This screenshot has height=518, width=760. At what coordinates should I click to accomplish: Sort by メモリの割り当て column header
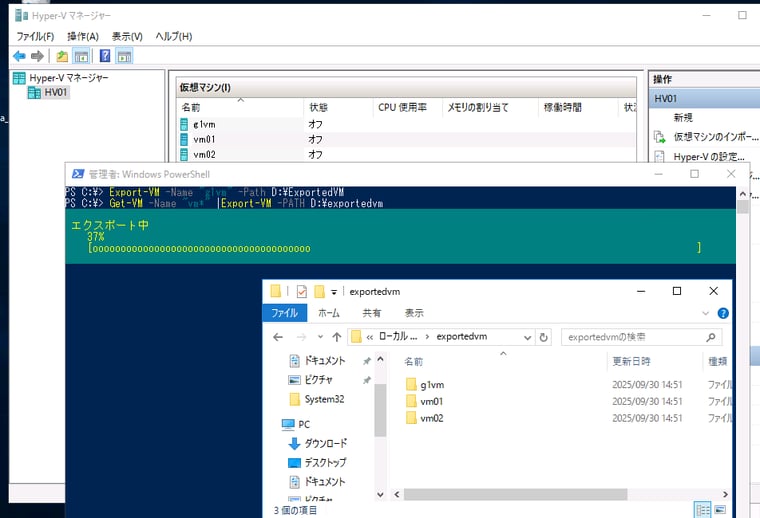[x=490, y=108]
